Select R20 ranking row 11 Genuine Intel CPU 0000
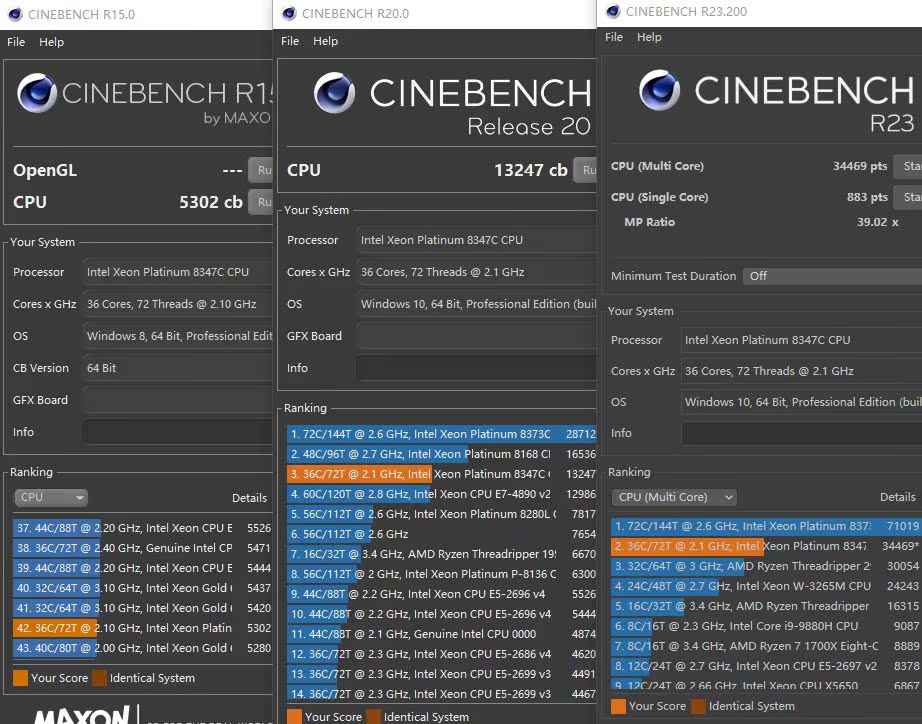 coord(442,634)
